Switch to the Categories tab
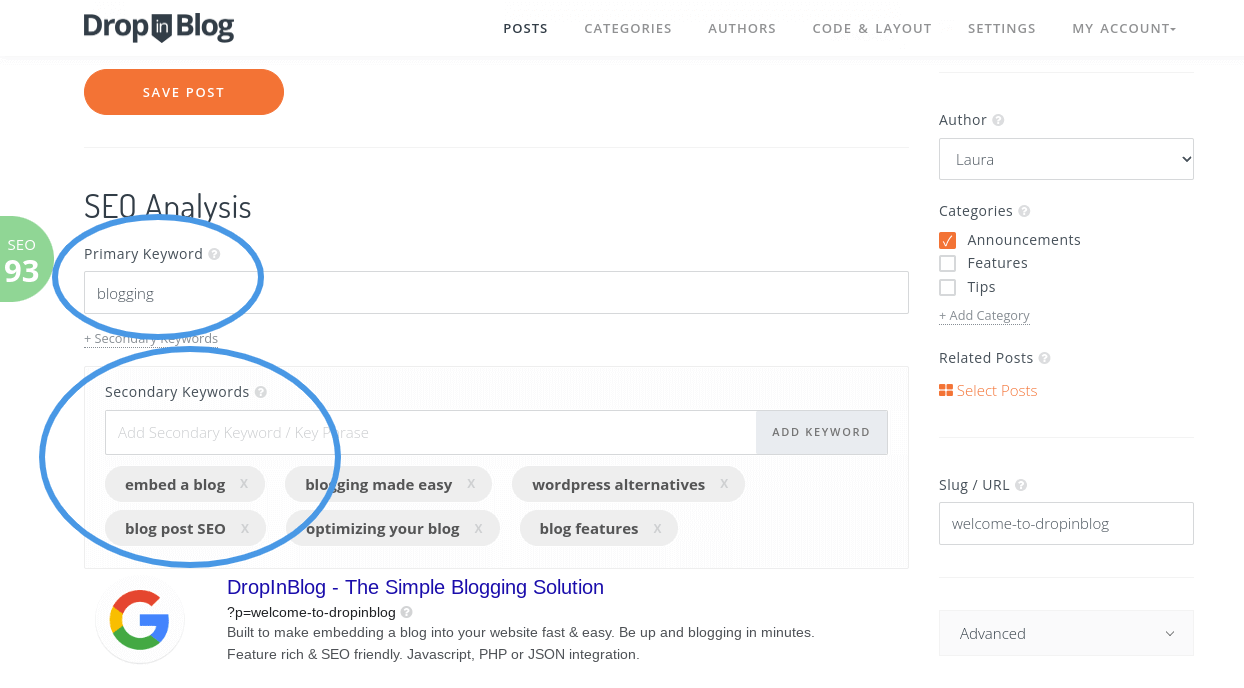This screenshot has height=688, width=1244. point(628,28)
